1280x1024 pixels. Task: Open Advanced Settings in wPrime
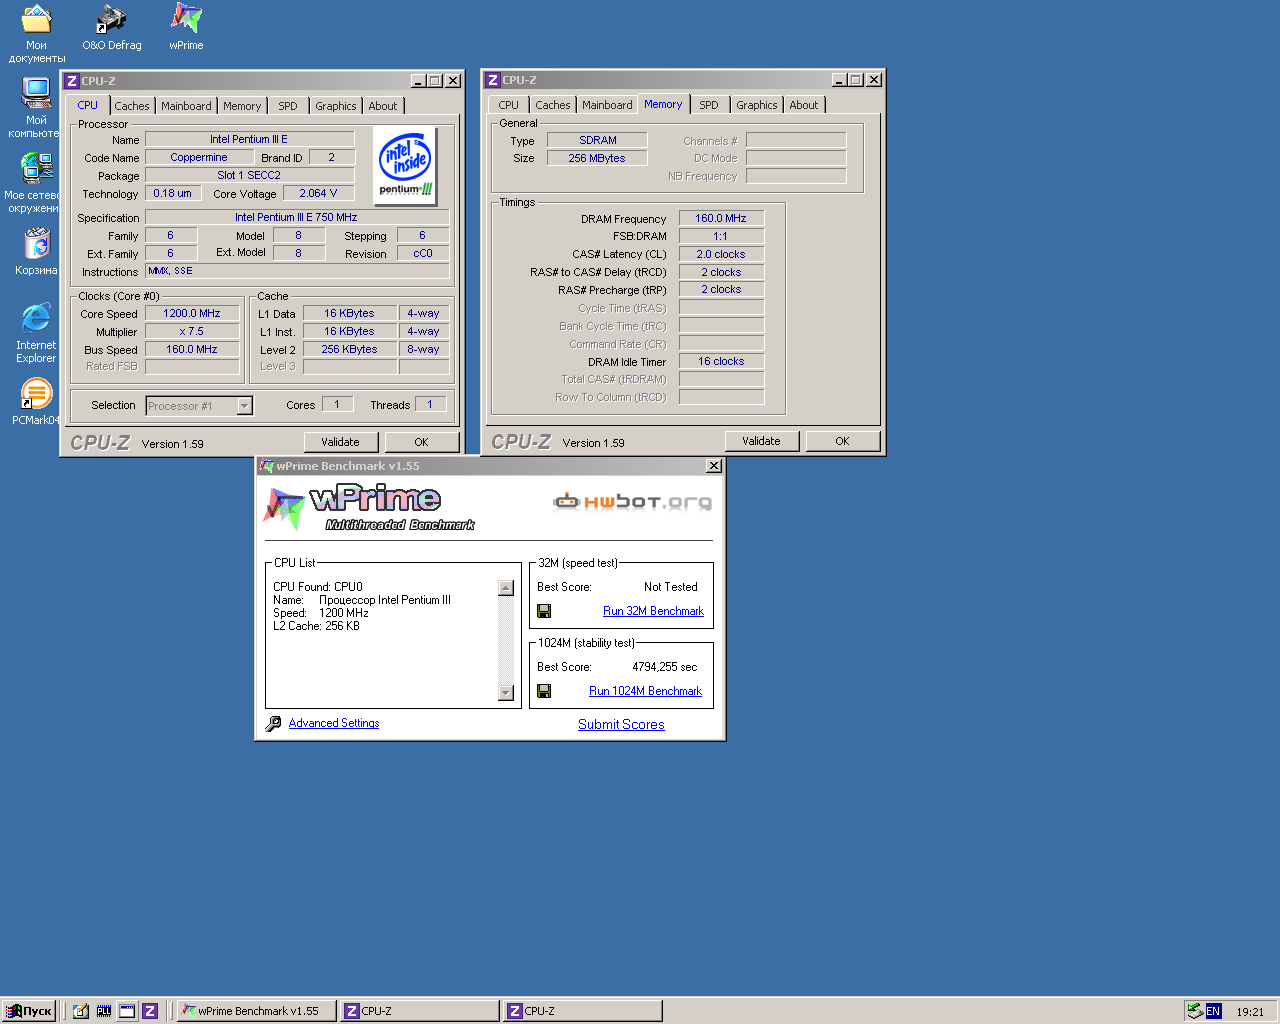click(x=334, y=723)
